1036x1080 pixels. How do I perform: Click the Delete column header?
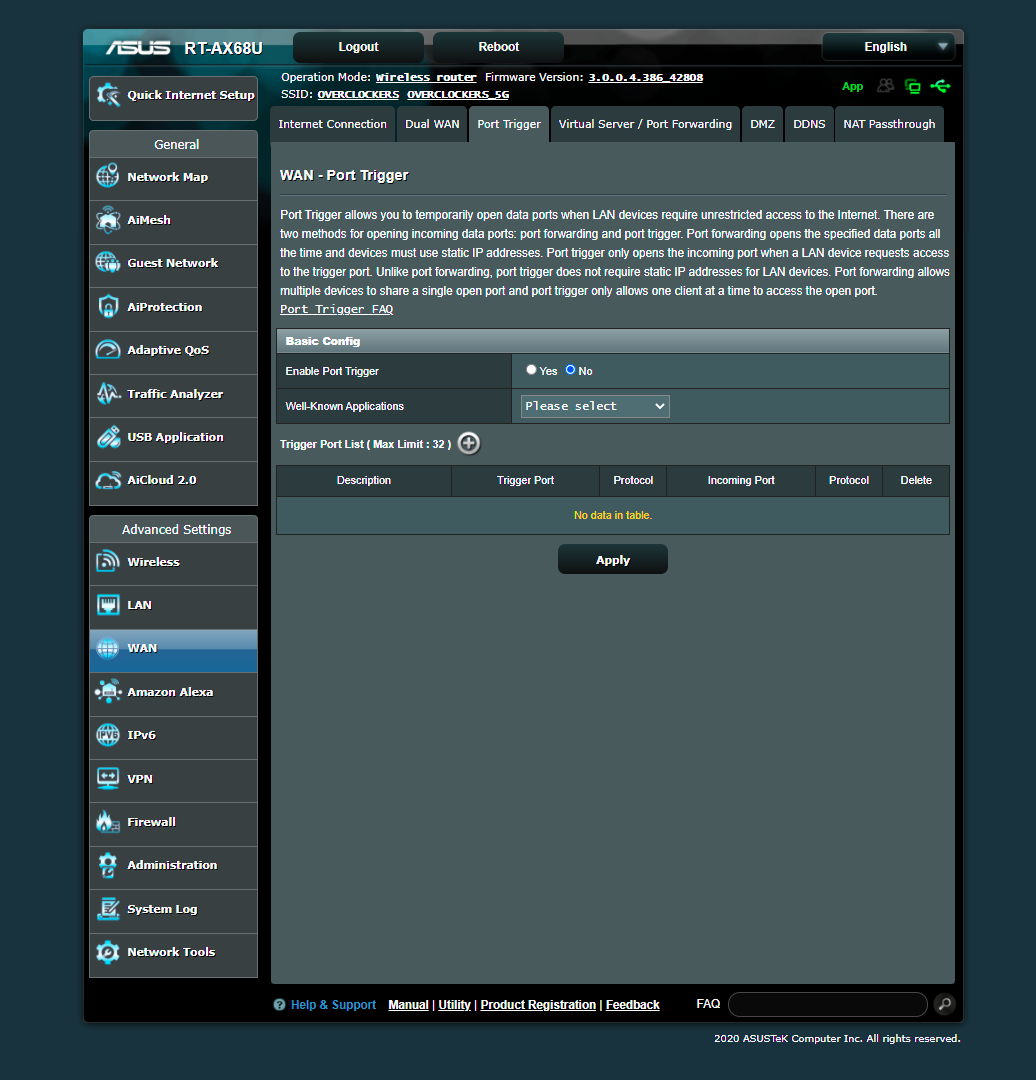916,480
